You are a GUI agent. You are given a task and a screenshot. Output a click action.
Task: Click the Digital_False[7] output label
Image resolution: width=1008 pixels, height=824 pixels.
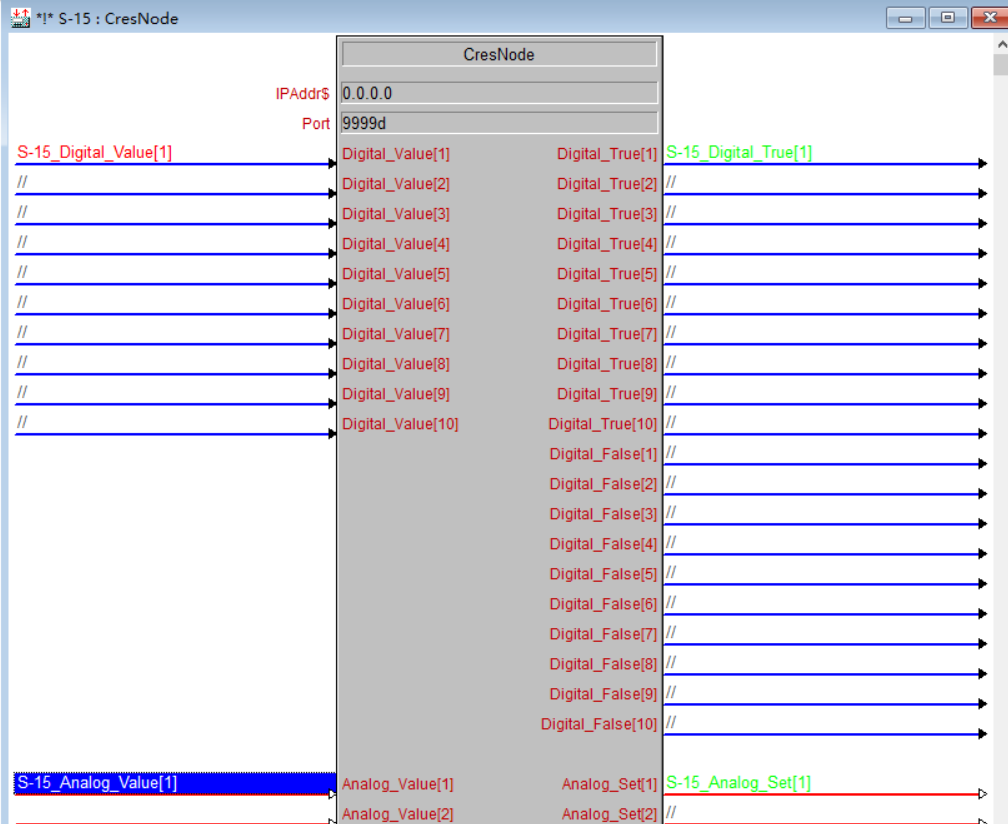coord(604,634)
